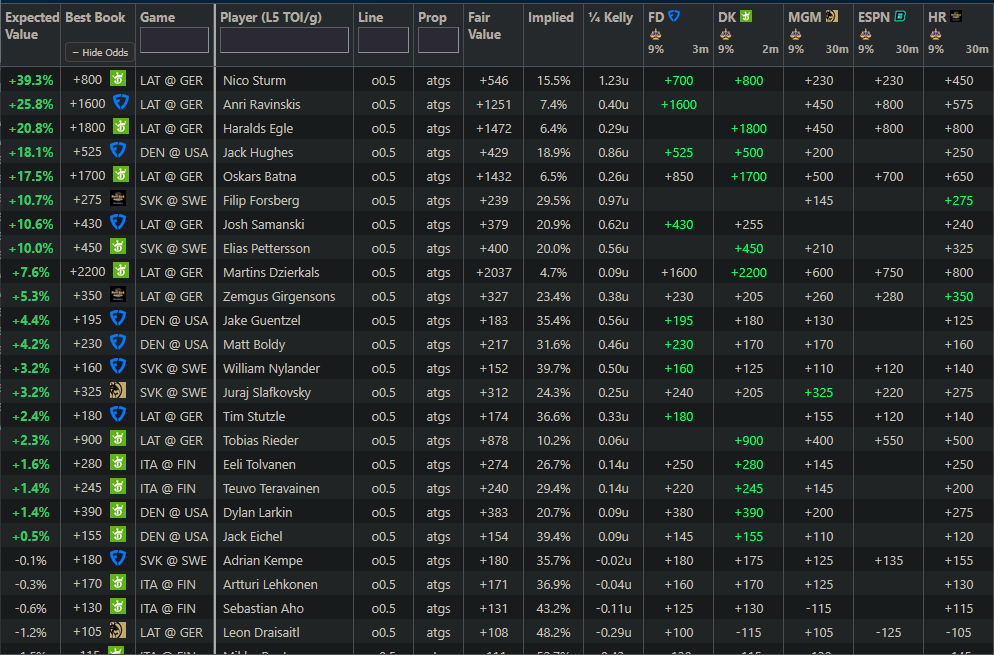
Task: Click the Hide Odds button
Action: click(100, 53)
